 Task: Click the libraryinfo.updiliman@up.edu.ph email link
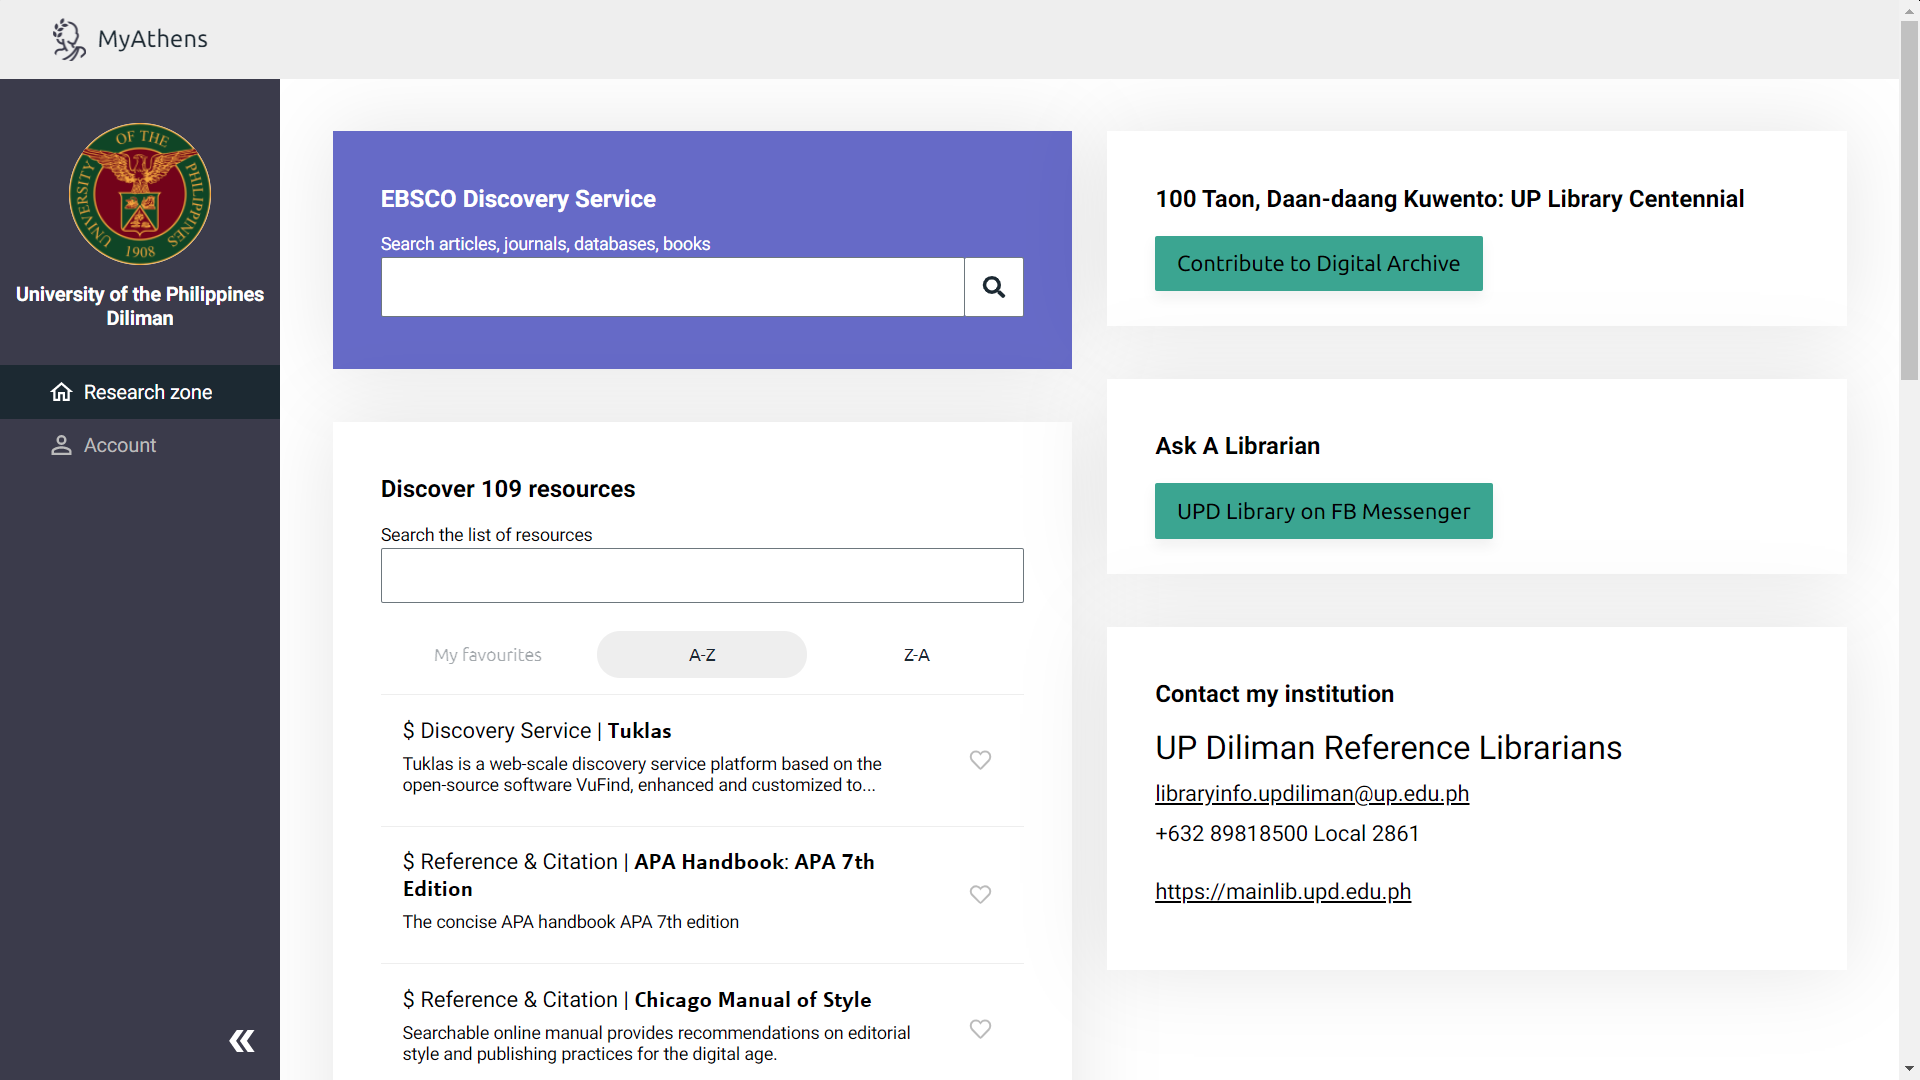[x=1312, y=793]
